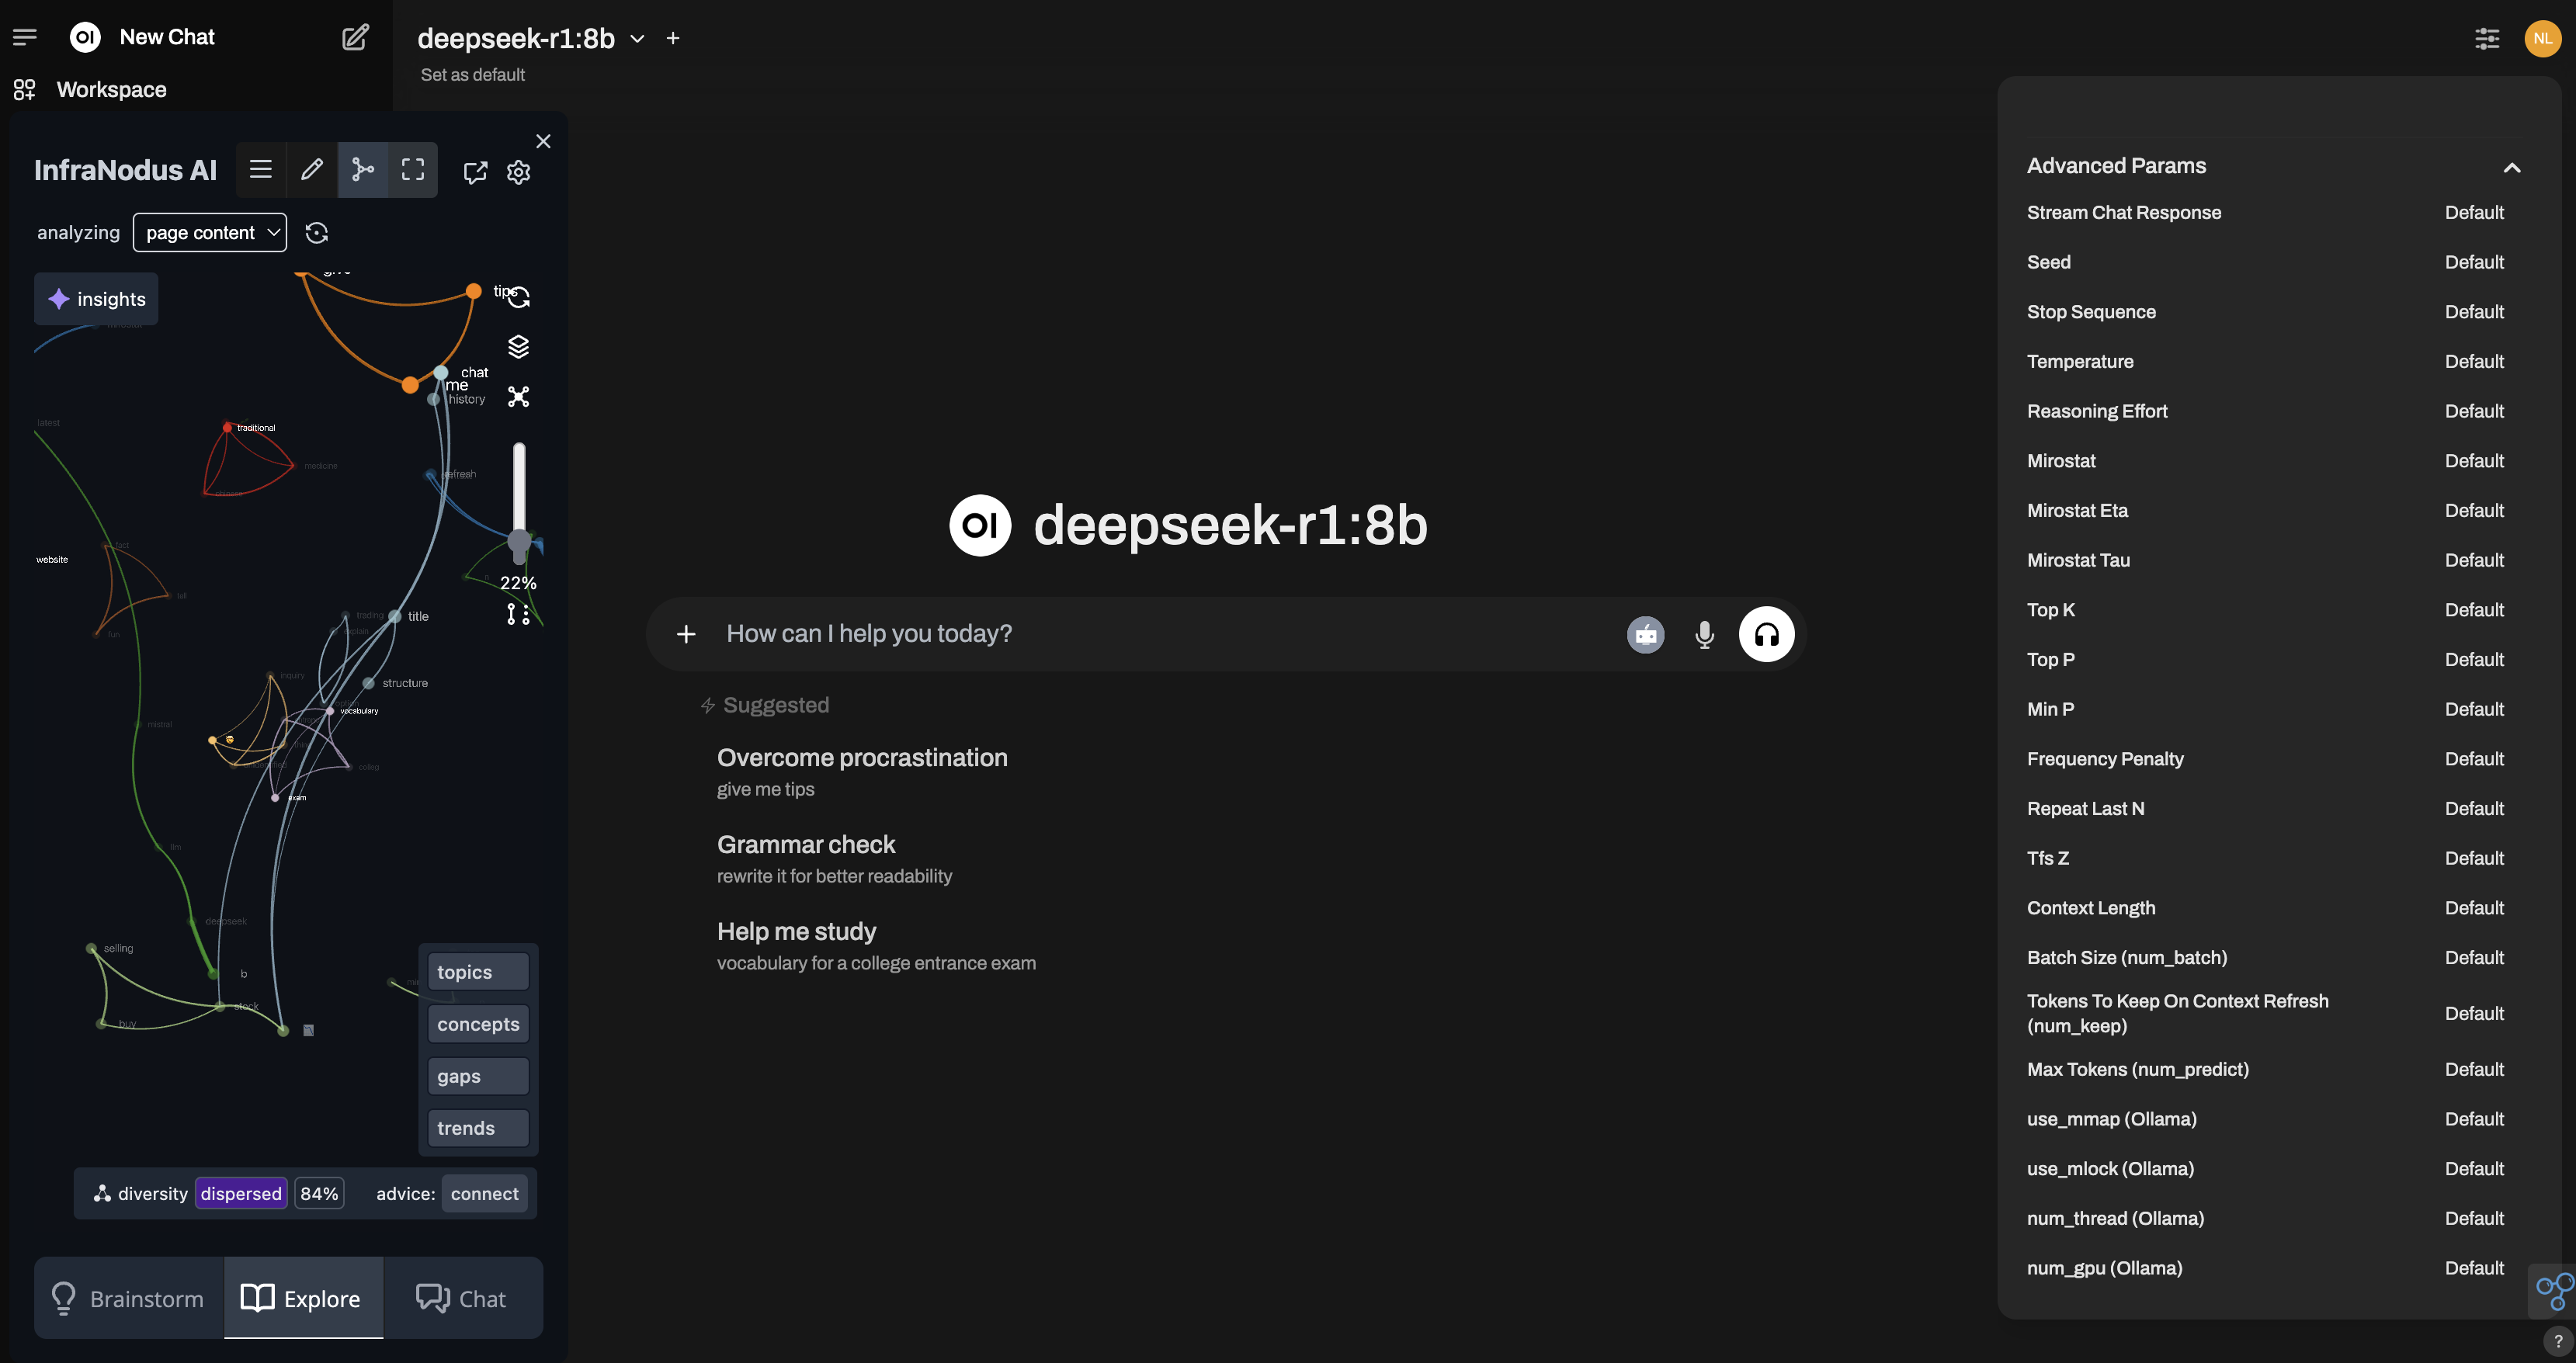The height and width of the screenshot is (1363, 2576).
Task: Click the InfraNodus list menu icon
Action: 261,170
